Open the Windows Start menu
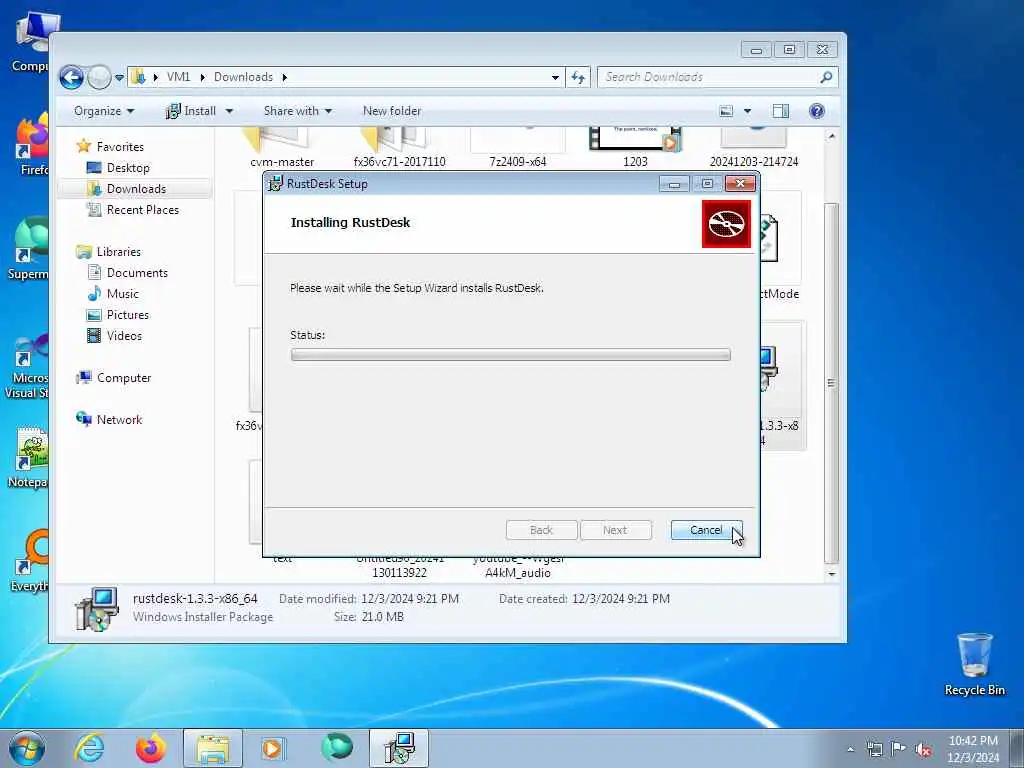Image resolution: width=1024 pixels, height=768 pixels. click(27, 748)
